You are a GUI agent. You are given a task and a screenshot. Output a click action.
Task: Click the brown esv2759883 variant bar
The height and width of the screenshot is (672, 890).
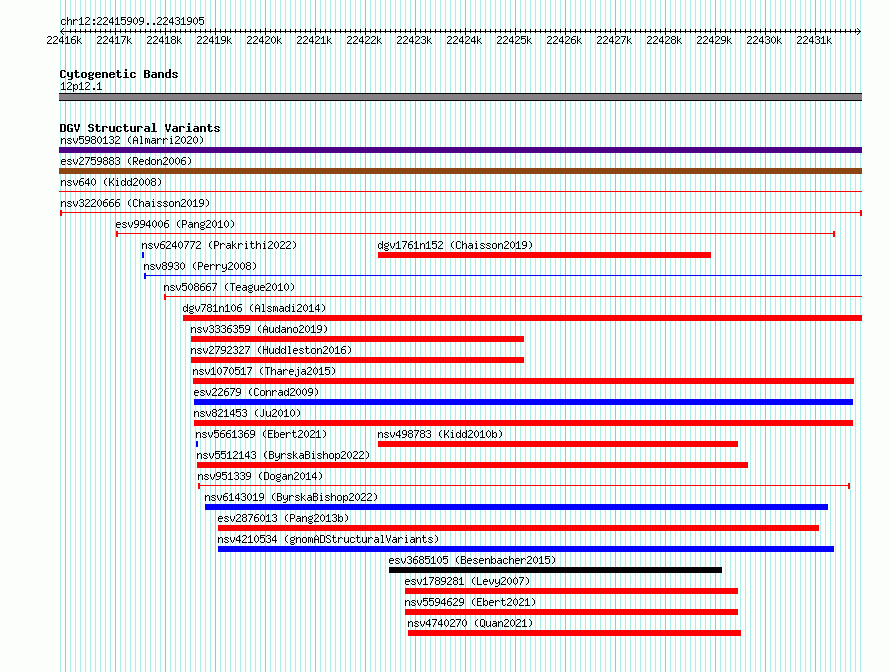coord(460,171)
